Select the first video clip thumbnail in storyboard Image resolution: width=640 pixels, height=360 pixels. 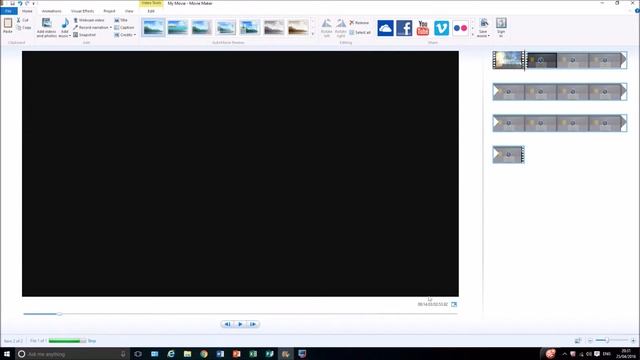pos(509,60)
